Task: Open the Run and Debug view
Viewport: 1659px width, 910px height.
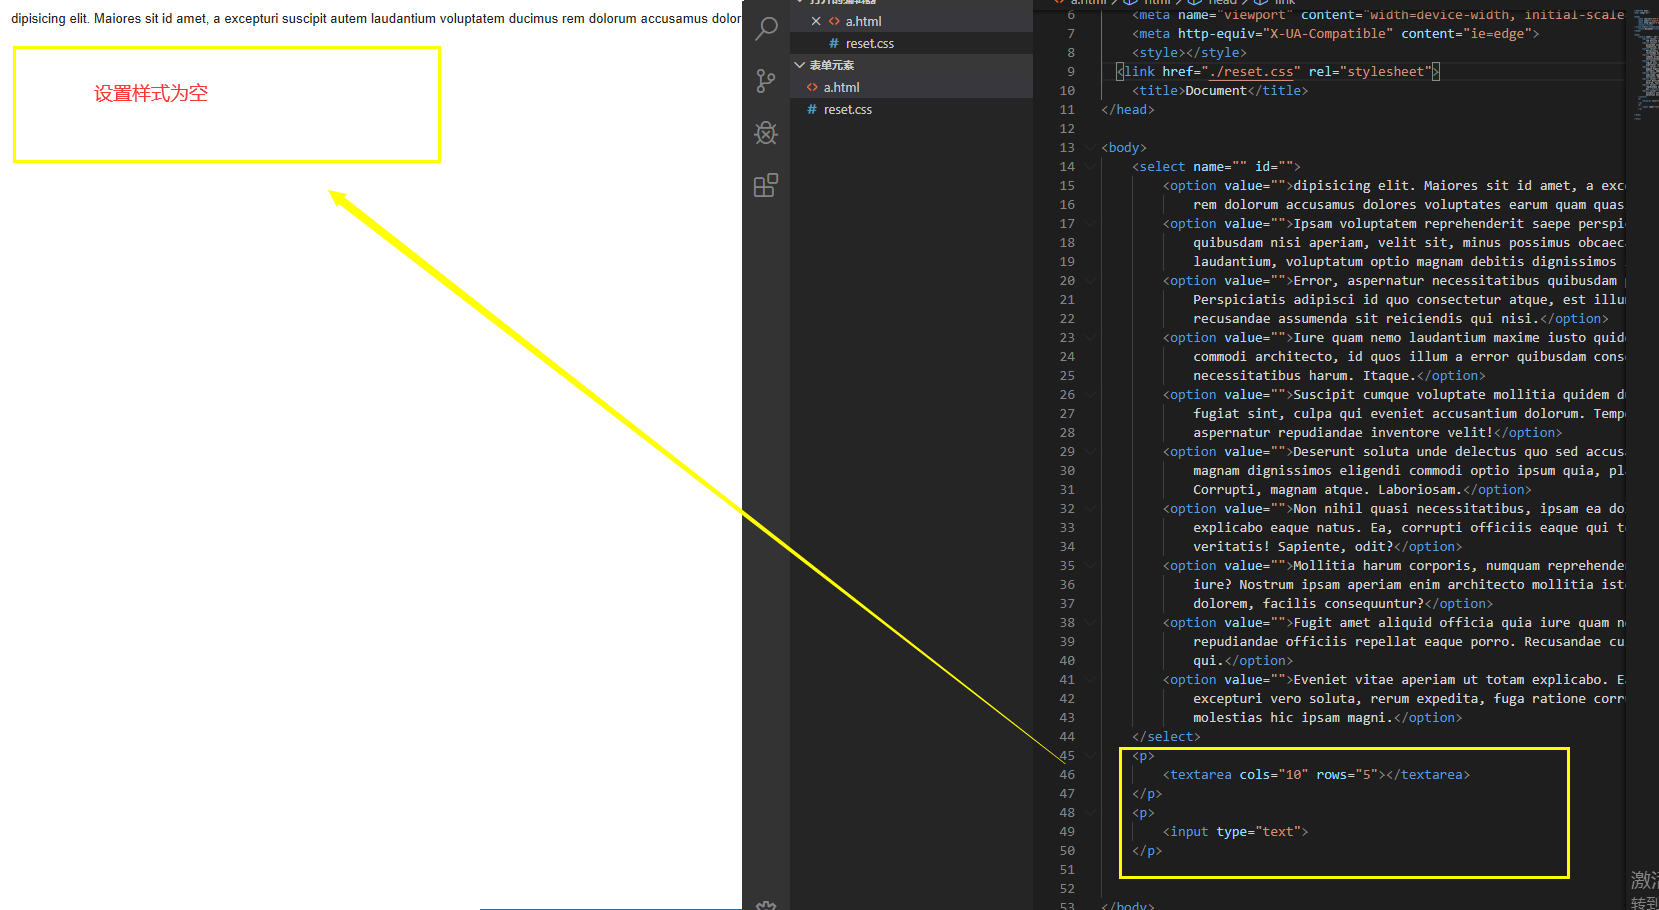Action: coord(766,133)
